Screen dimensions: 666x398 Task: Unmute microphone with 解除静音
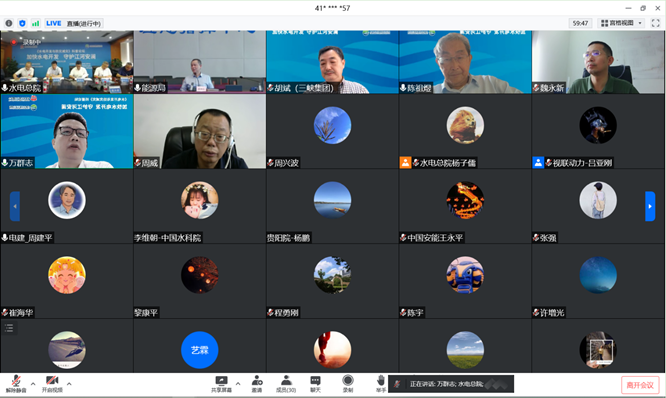coord(16,384)
